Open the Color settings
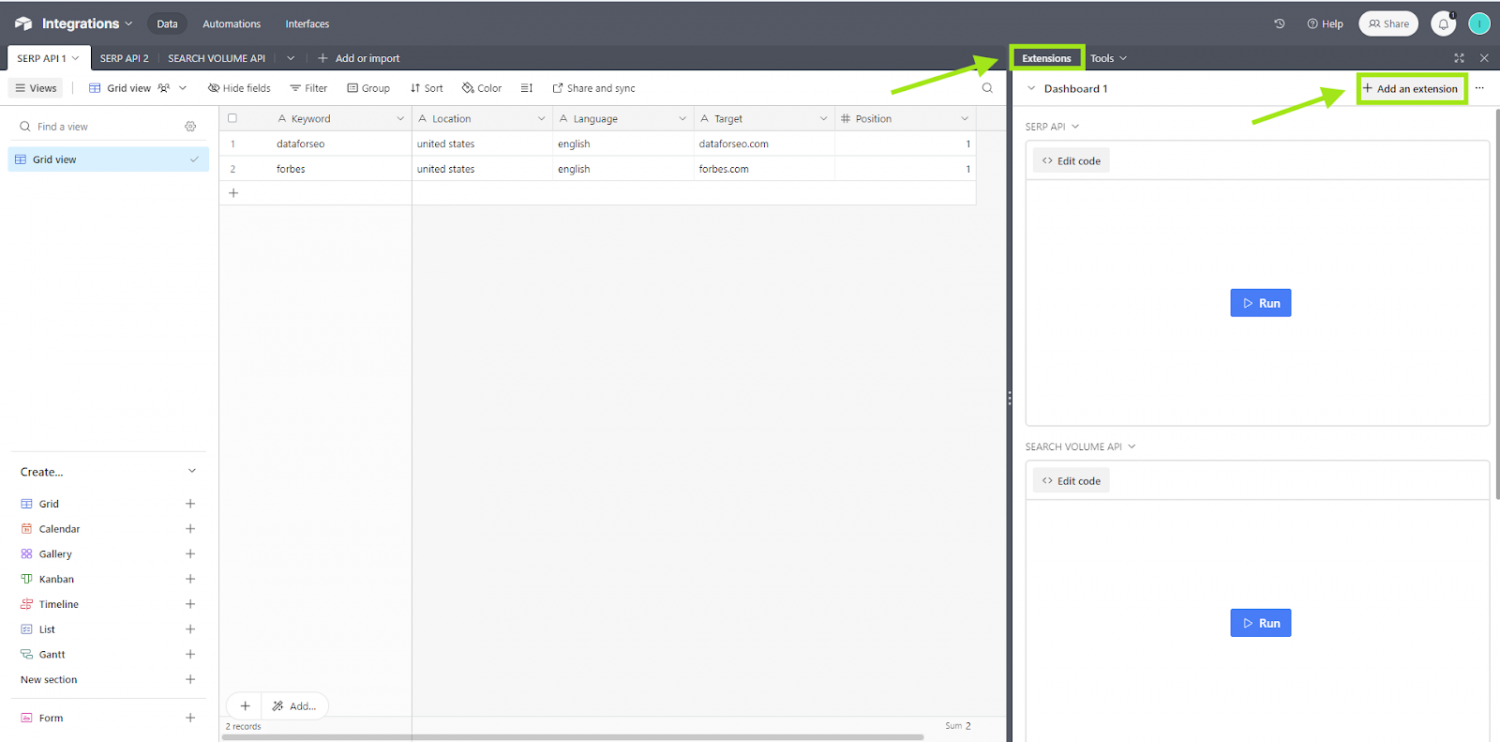1500x742 pixels. point(480,88)
